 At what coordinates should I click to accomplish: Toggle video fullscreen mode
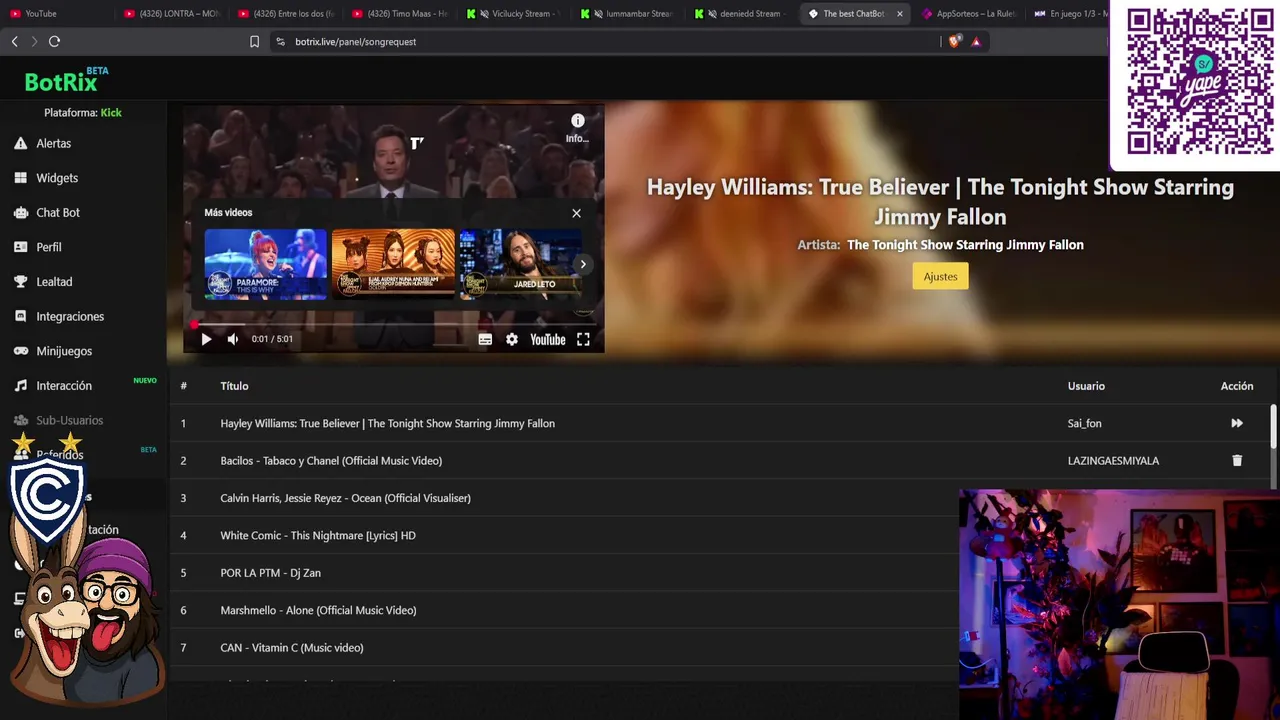(583, 339)
